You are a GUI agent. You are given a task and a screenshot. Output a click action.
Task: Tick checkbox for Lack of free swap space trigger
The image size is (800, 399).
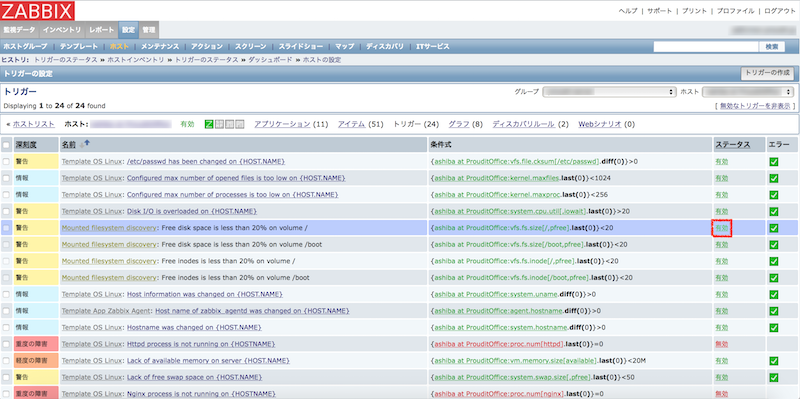(x=6, y=377)
